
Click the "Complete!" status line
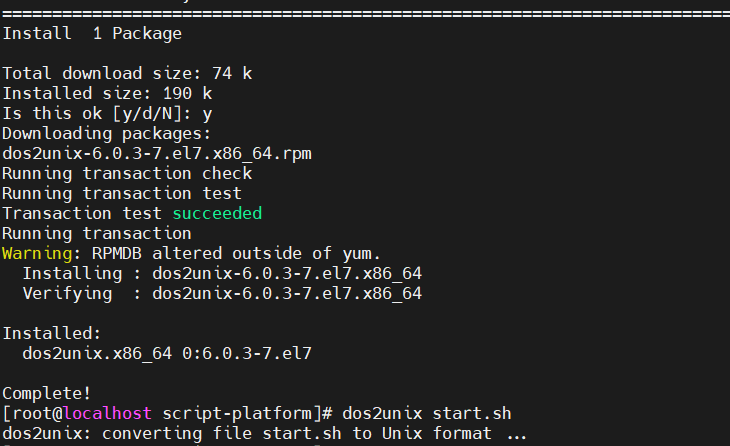pos(47,393)
